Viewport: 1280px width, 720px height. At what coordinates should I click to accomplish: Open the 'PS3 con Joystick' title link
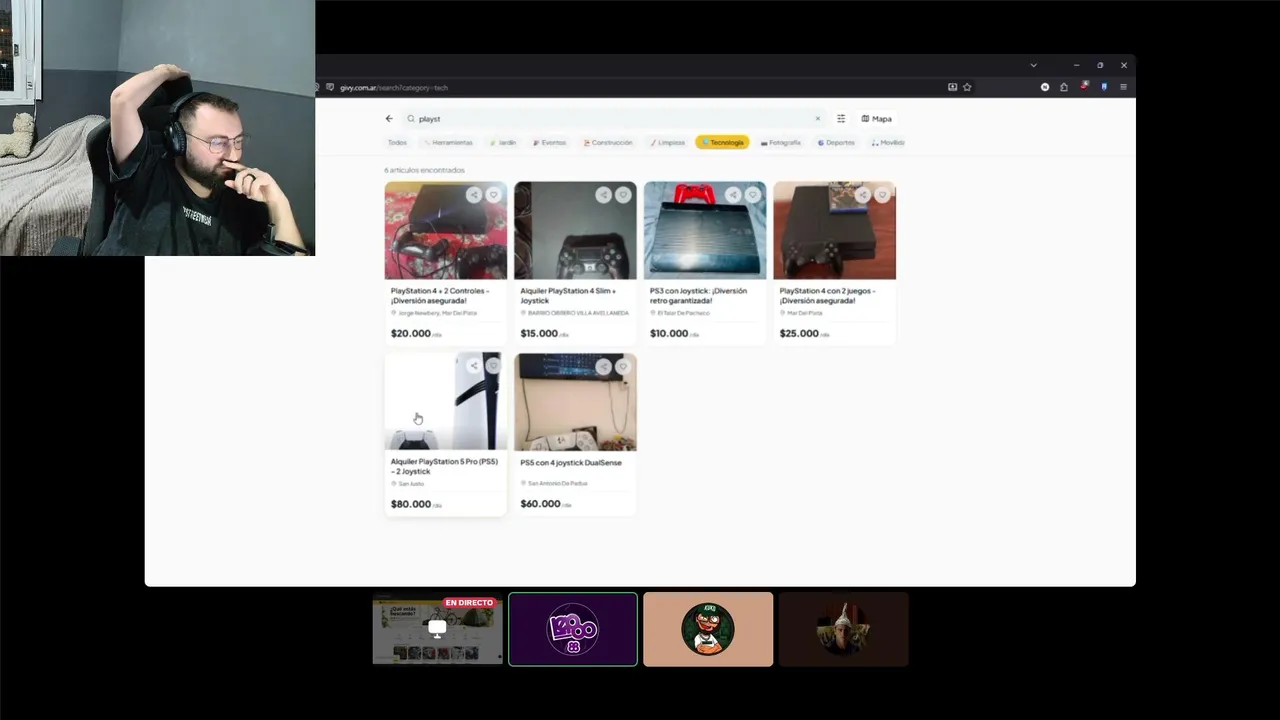coord(698,295)
